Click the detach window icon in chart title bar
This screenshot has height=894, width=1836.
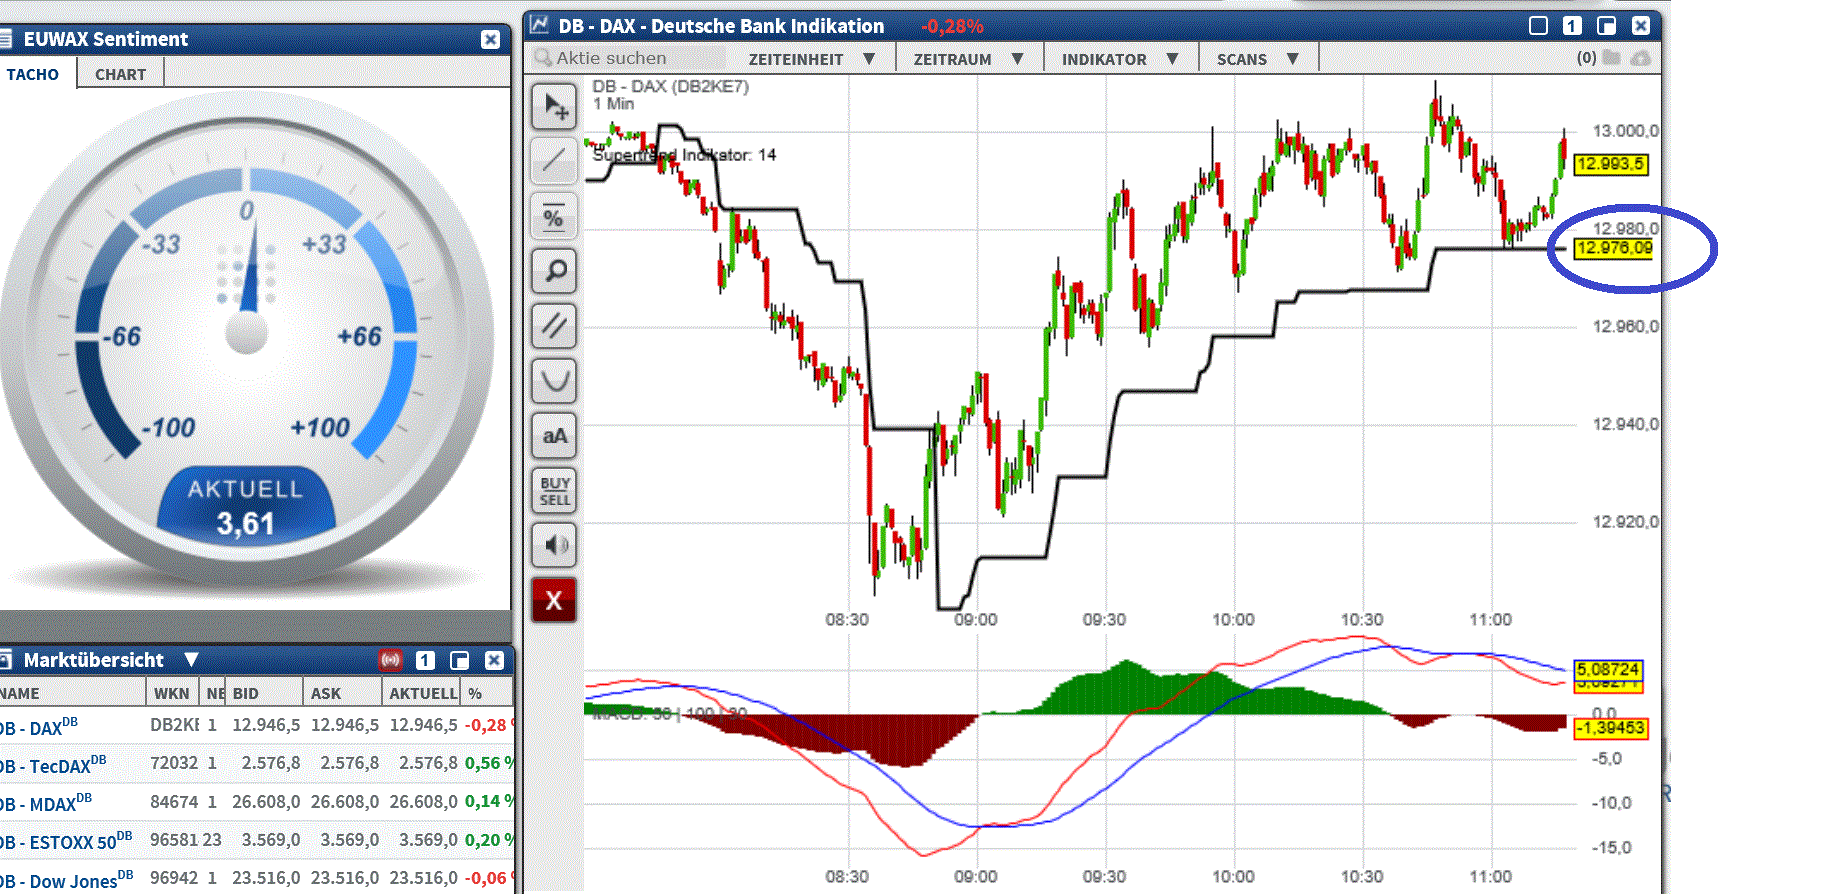coord(1606,25)
